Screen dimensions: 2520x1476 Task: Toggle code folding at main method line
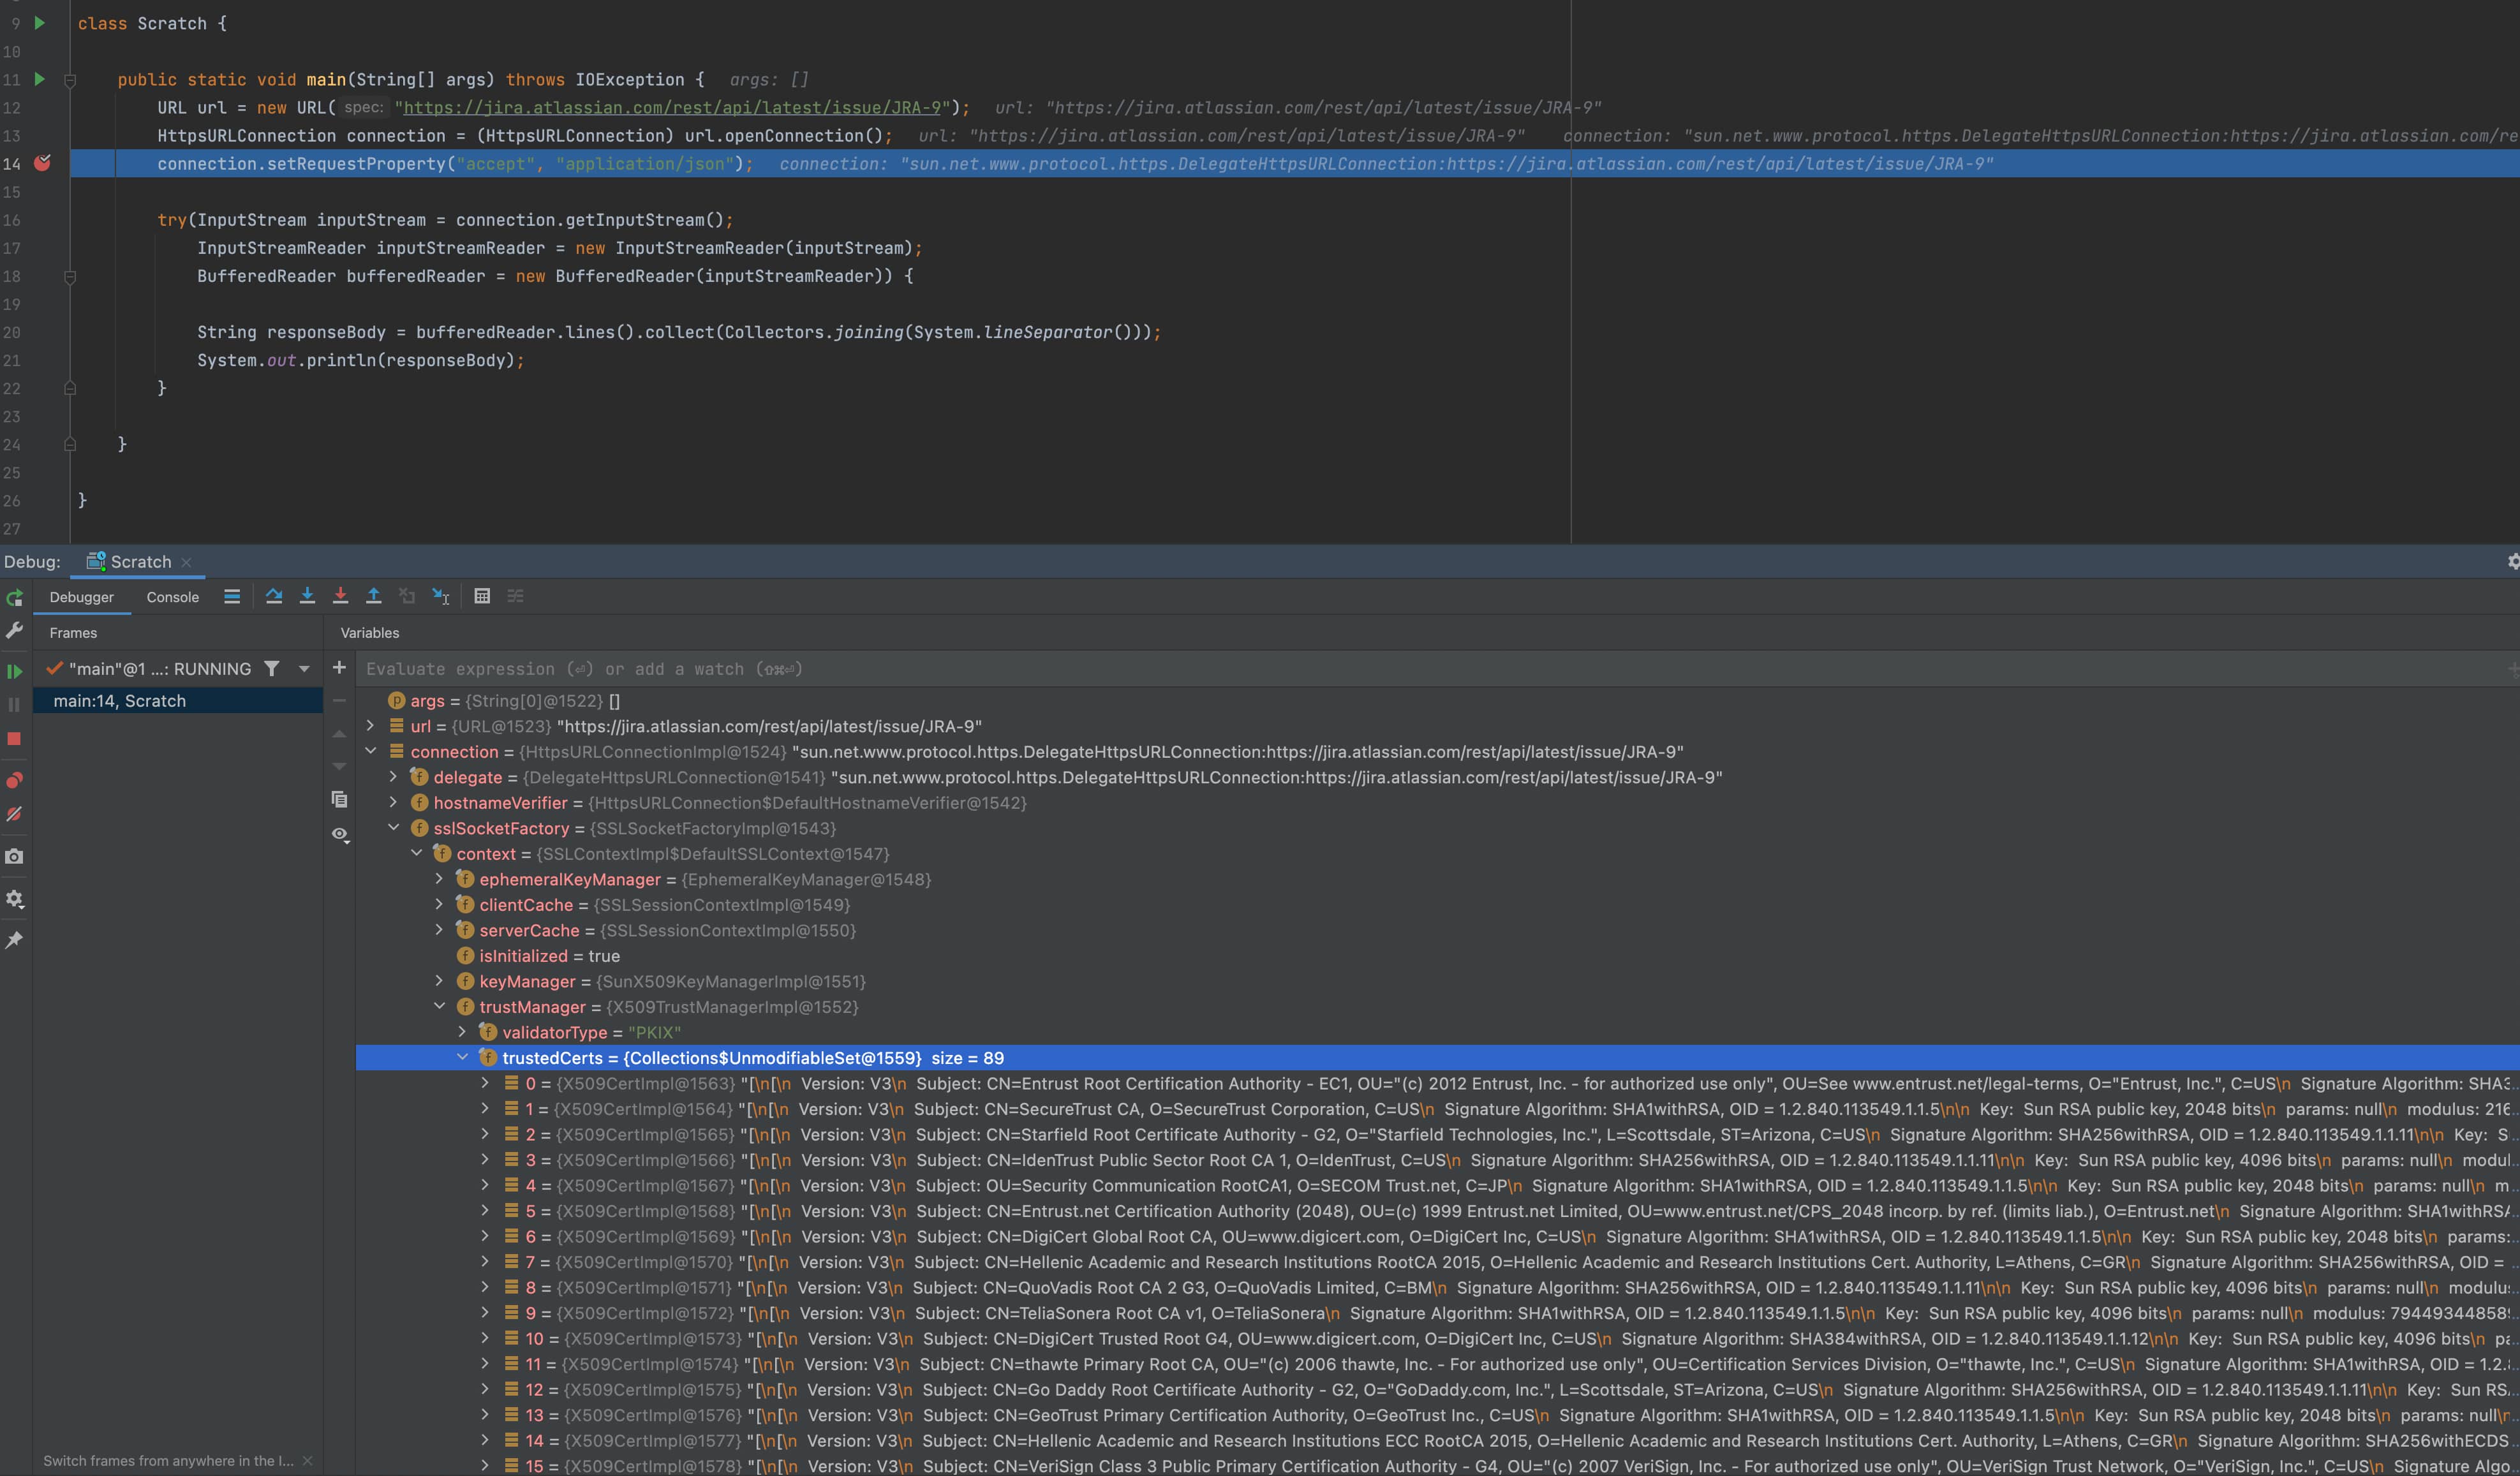70,80
